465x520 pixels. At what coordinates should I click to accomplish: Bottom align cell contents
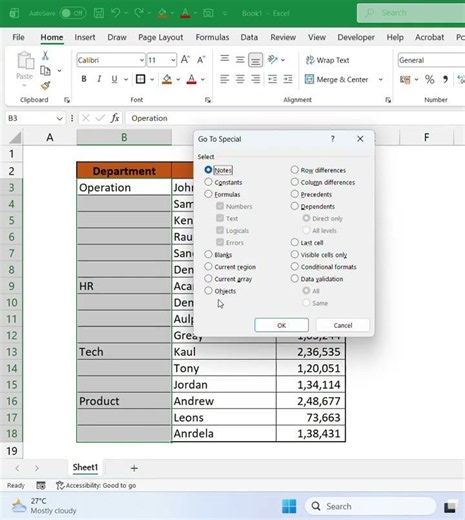[255, 60]
